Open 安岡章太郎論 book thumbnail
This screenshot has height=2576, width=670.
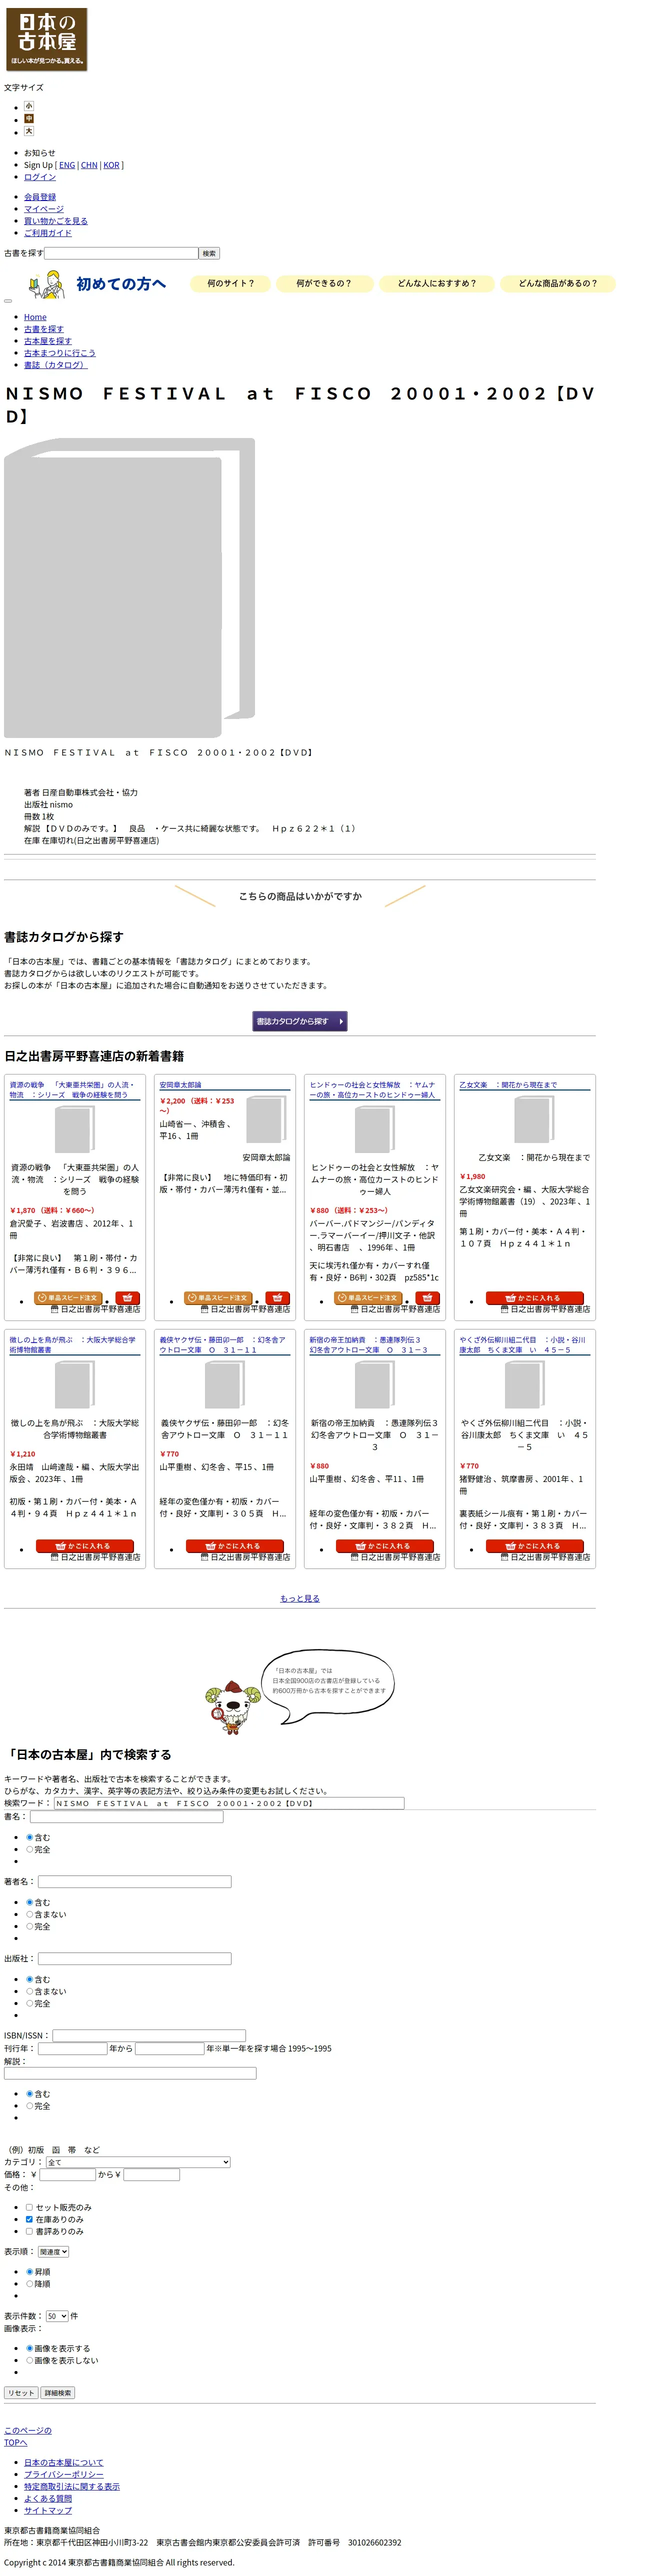click(x=266, y=1119)
